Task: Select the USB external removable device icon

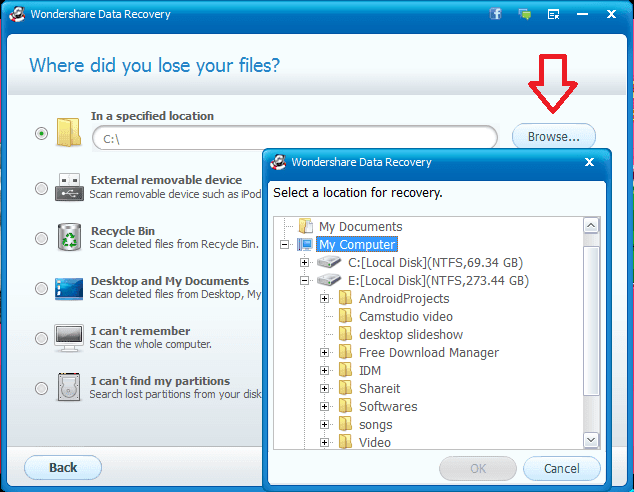Action: pyautogui.click(x=69, y=187)
